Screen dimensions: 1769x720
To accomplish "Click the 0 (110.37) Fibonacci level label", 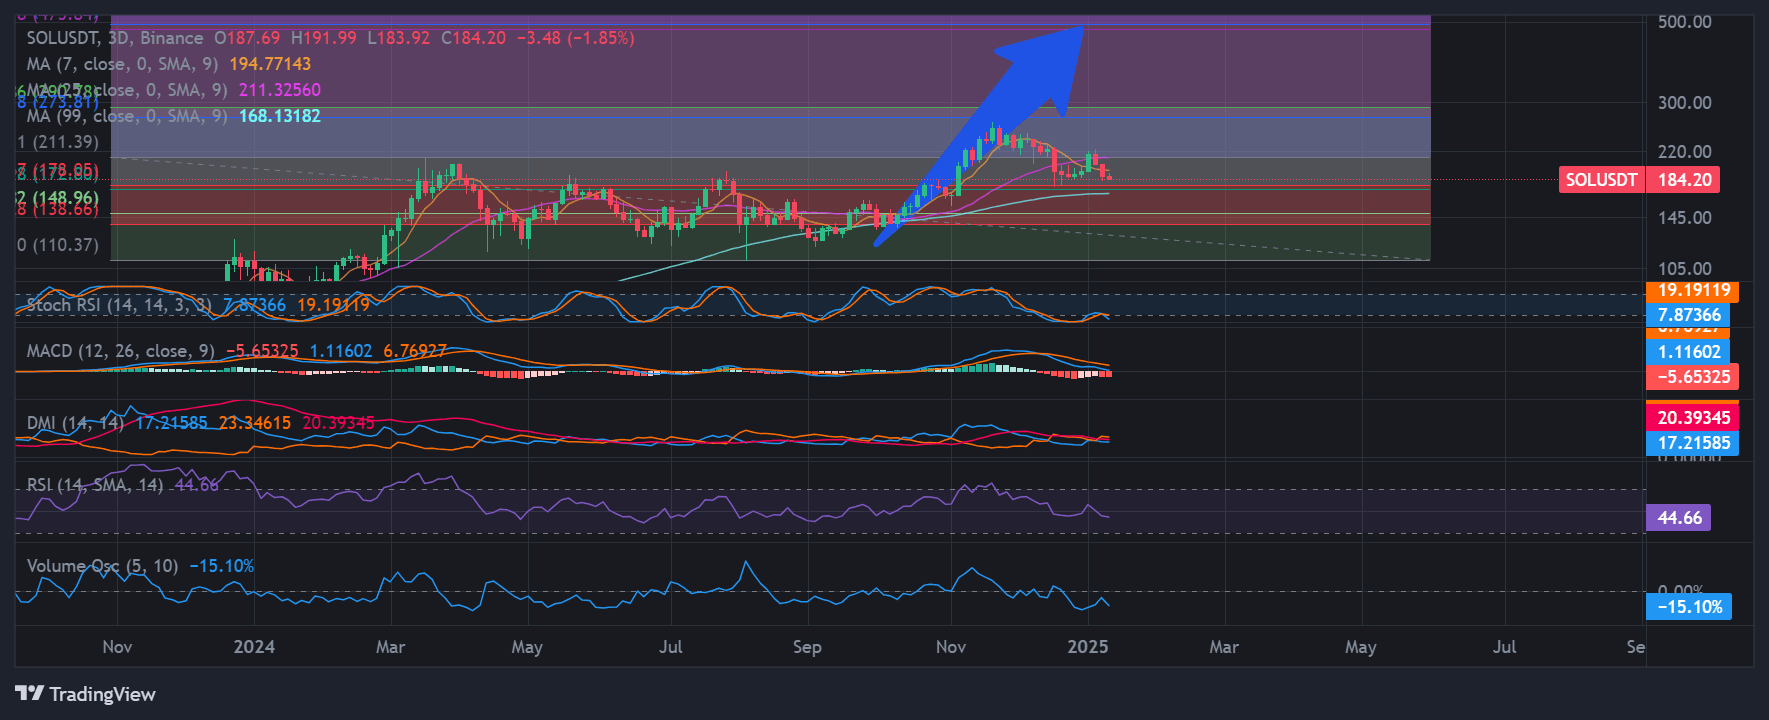I will click(x=58, y=245).
